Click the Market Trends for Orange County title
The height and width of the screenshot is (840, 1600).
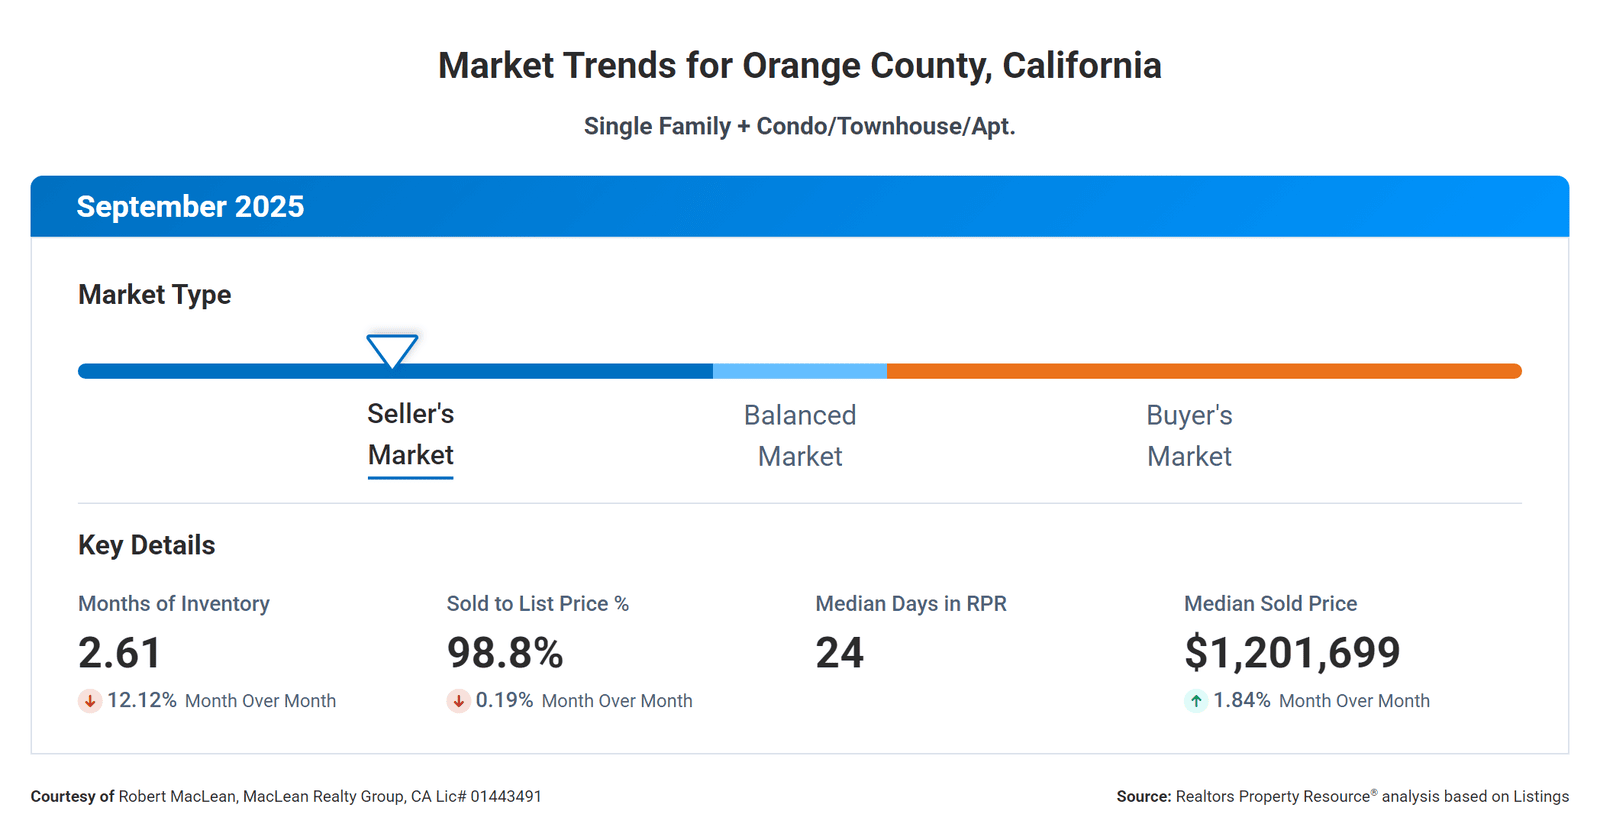(x=800, y=66)
